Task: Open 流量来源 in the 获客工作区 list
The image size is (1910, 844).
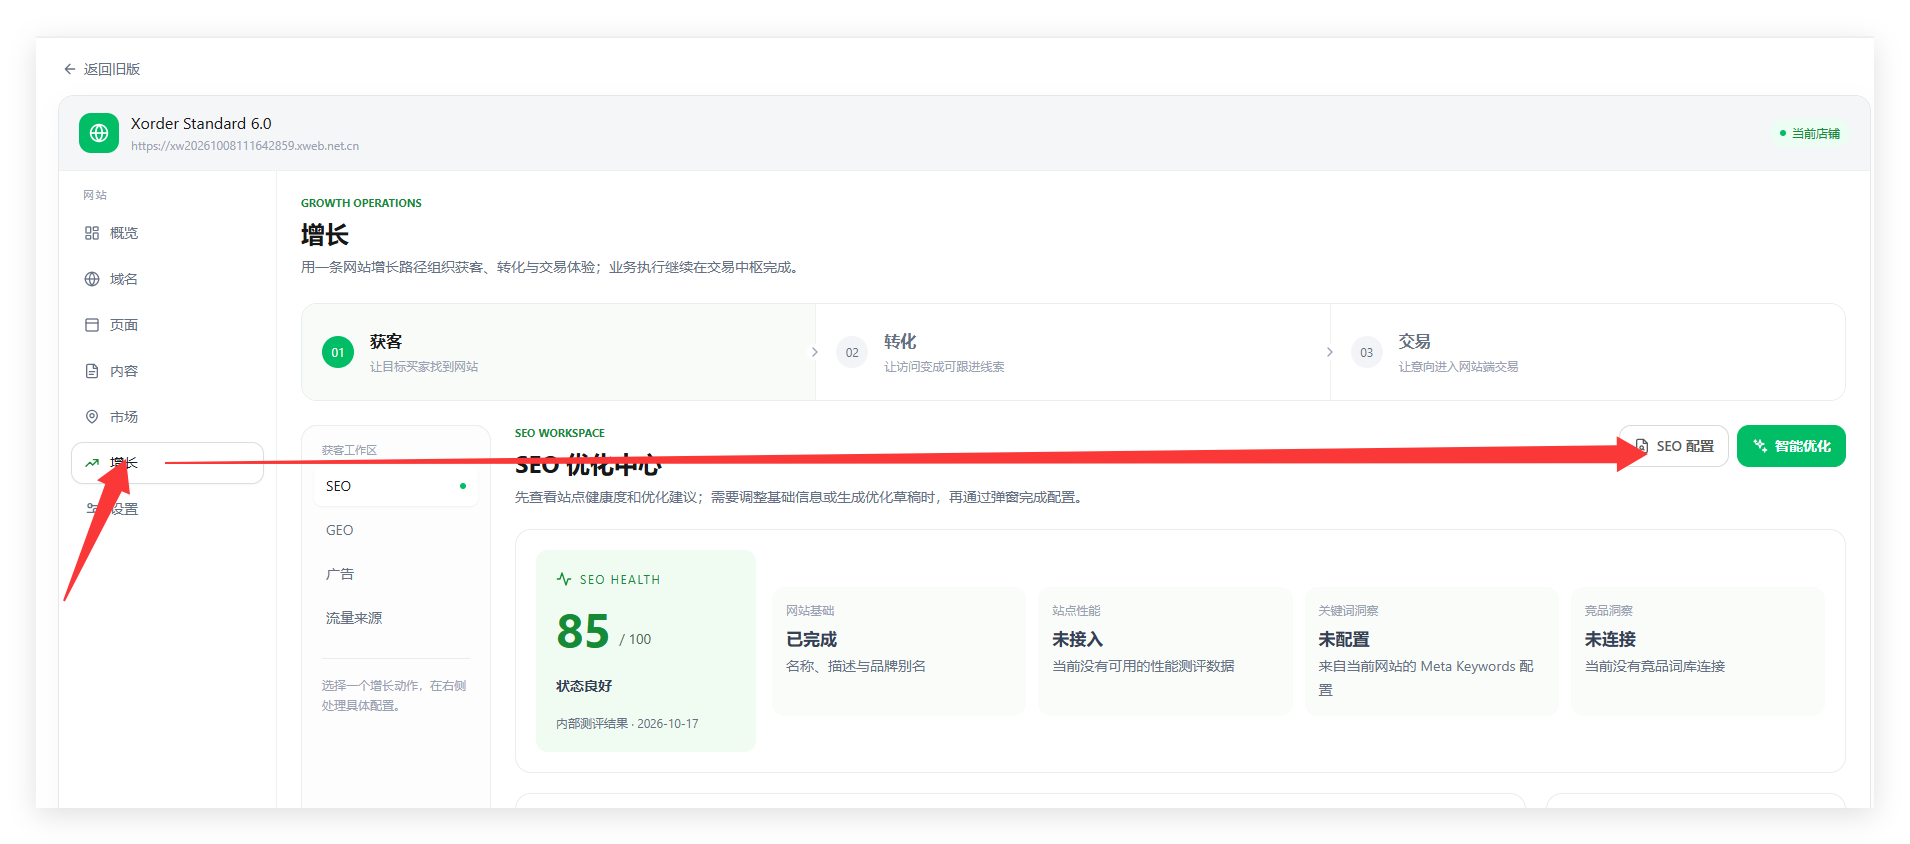Action: (396, 618)
